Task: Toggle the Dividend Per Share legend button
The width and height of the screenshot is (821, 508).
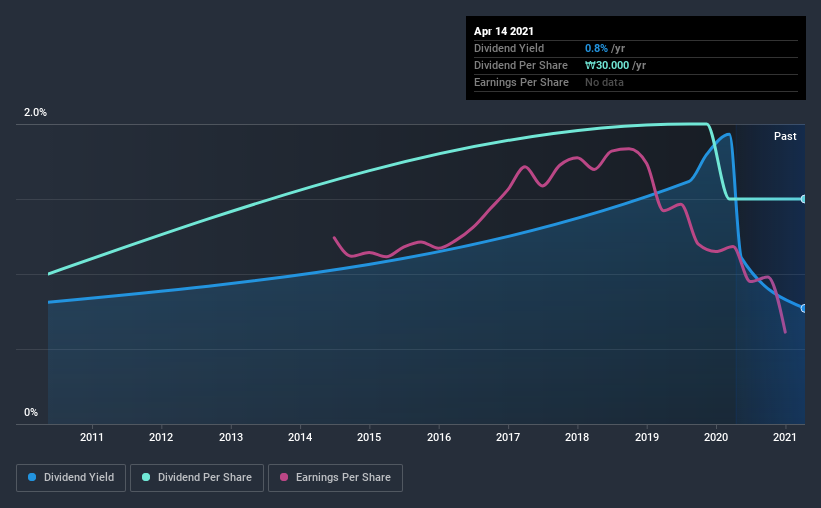Action: [197, 478]
